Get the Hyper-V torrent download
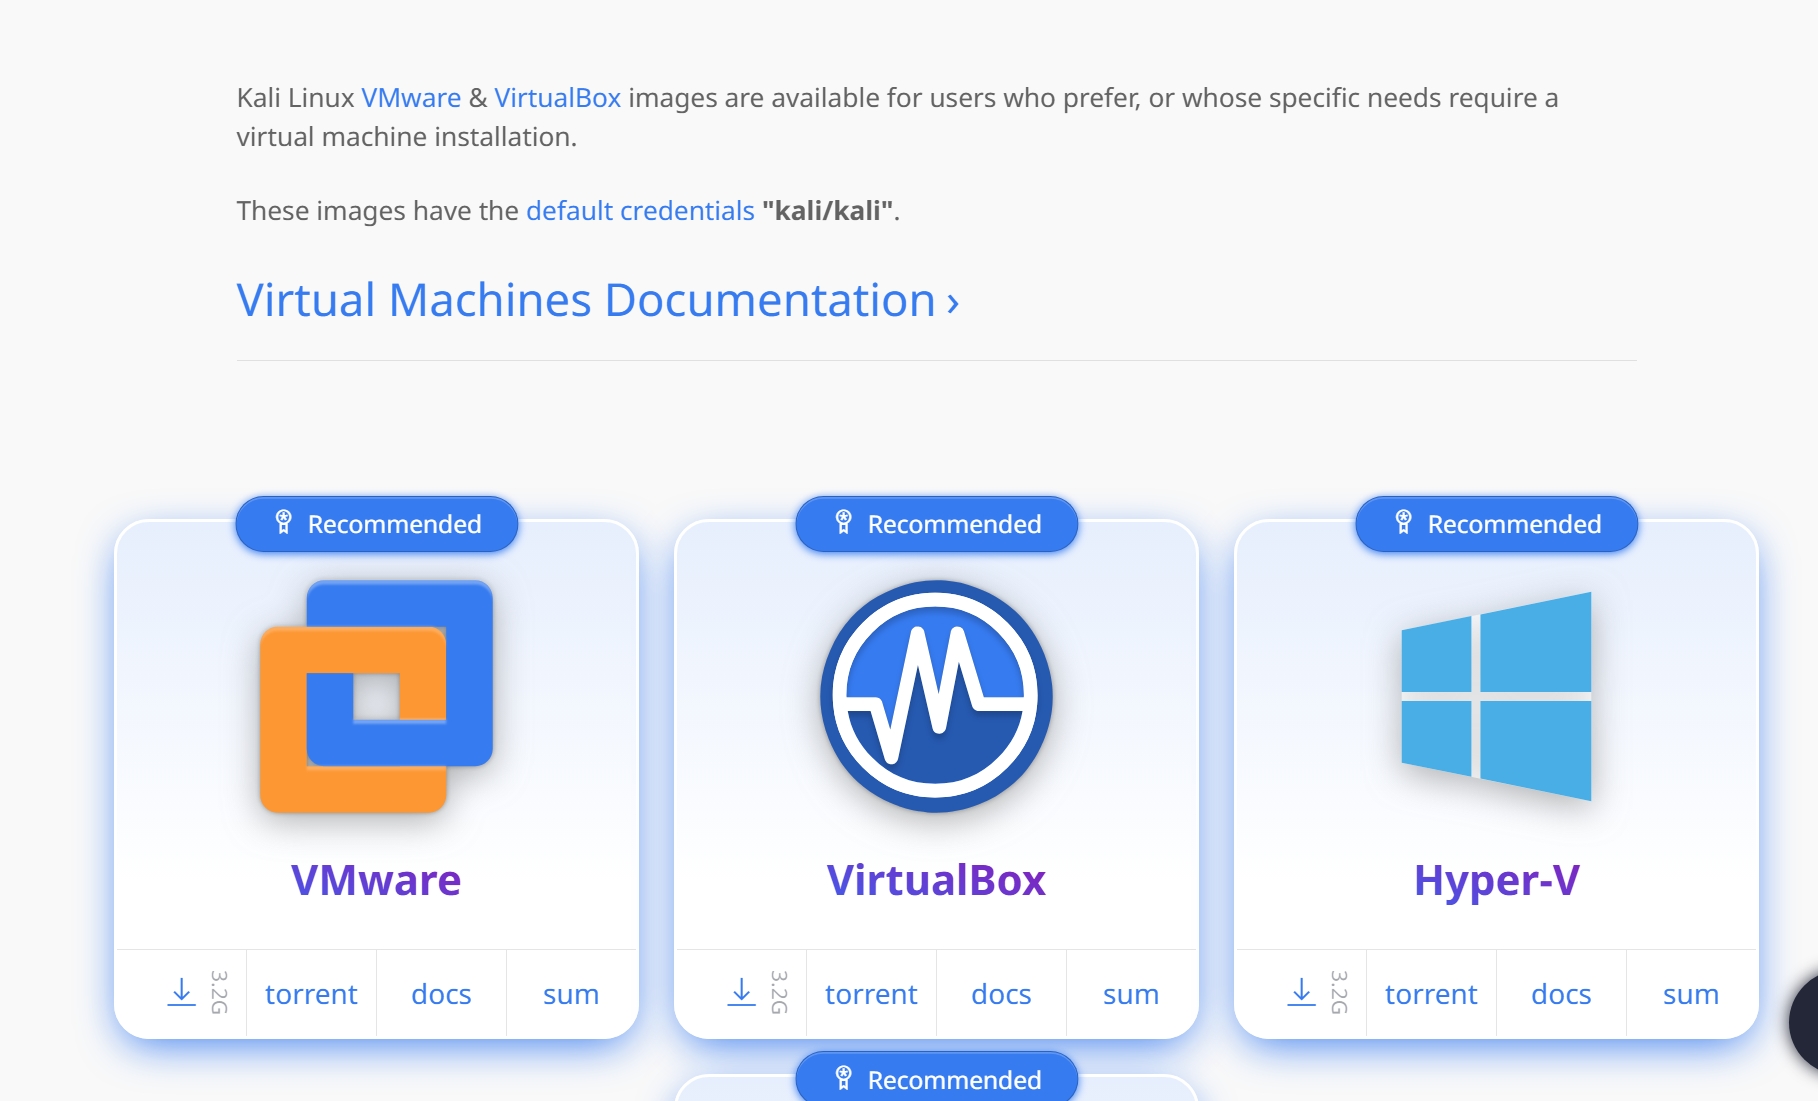 [x=1431, y=994]
